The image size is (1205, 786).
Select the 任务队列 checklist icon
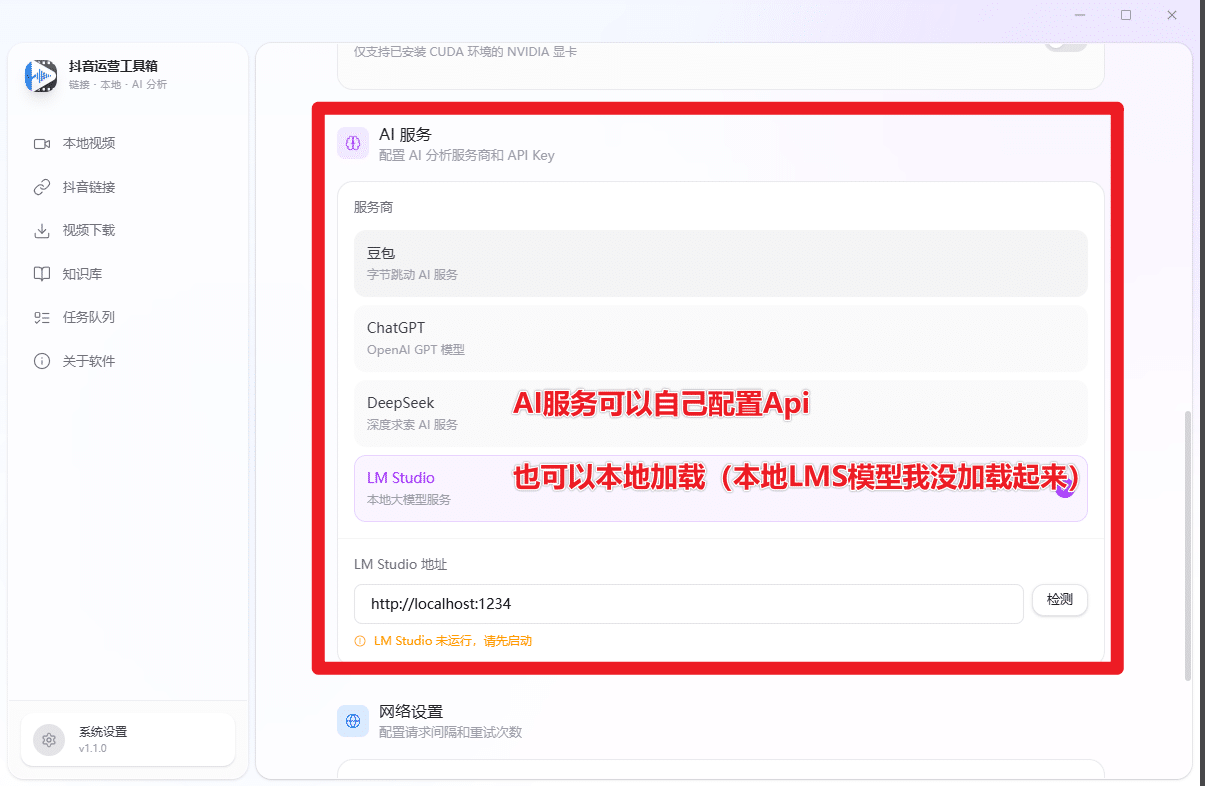41,317
